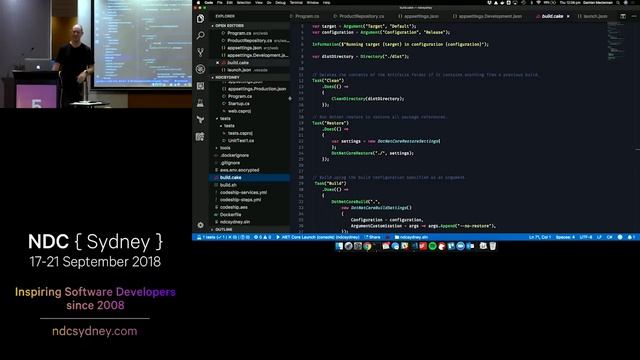Open Dockerfile in the explorer
The width and height of the screenshot is (640, 360).
(x=231, y=214)
